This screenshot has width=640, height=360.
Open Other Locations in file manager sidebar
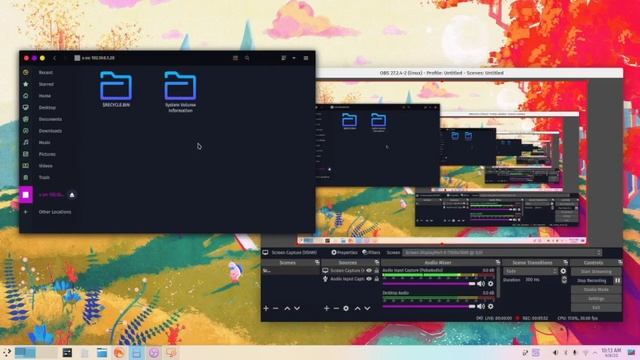[55, 212]
